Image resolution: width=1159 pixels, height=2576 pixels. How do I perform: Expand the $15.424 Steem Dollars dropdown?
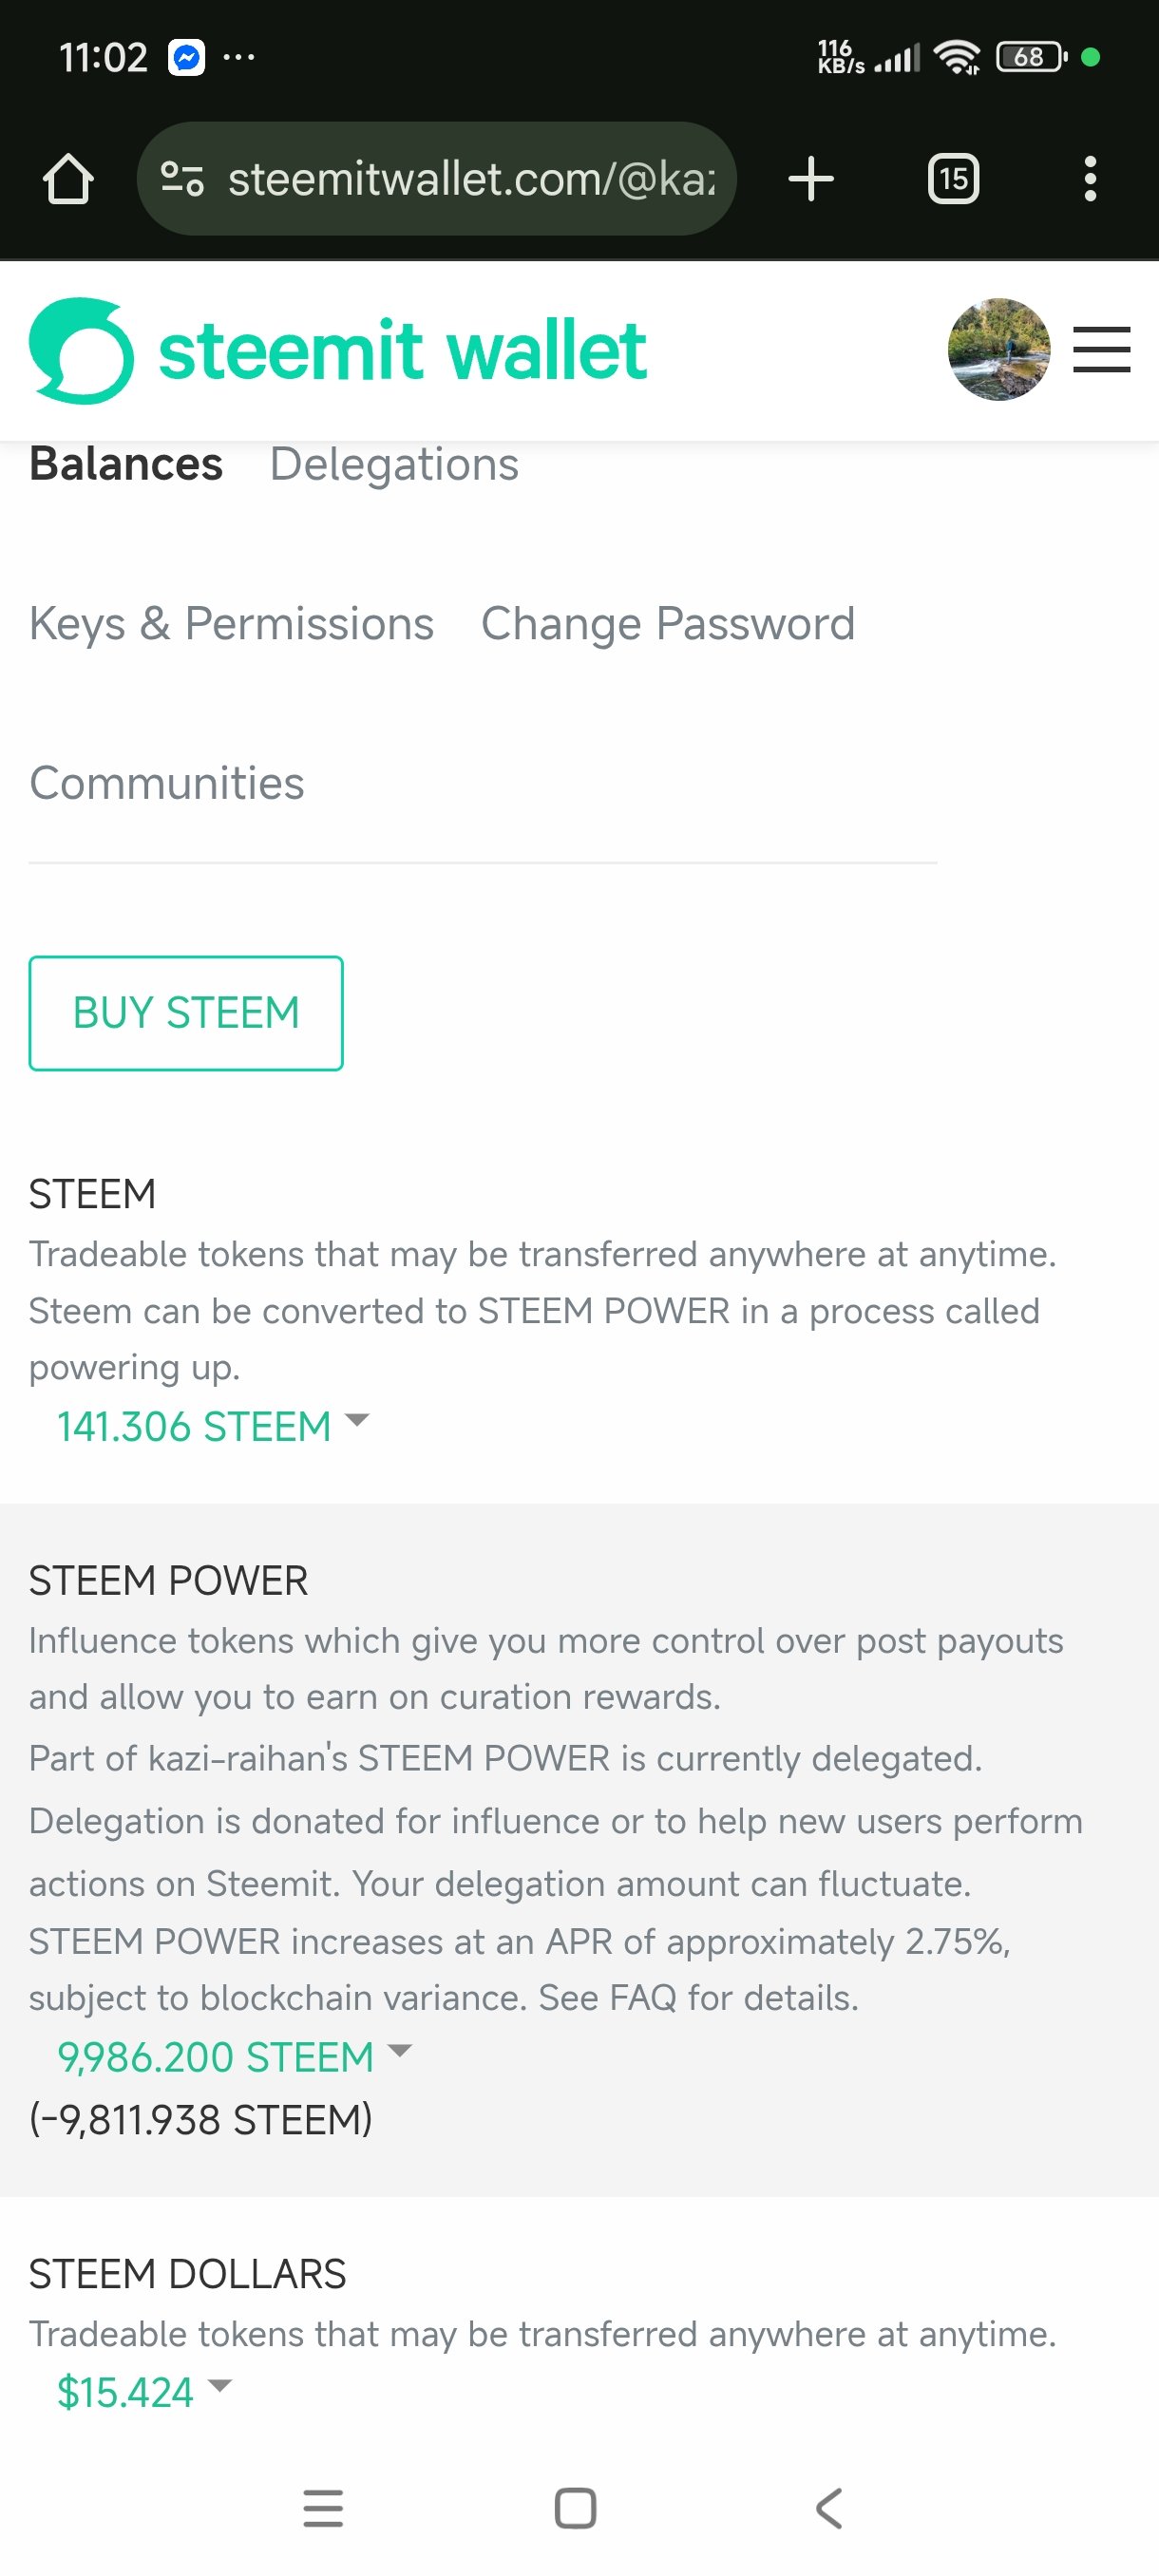click(x=144, y=2393)
